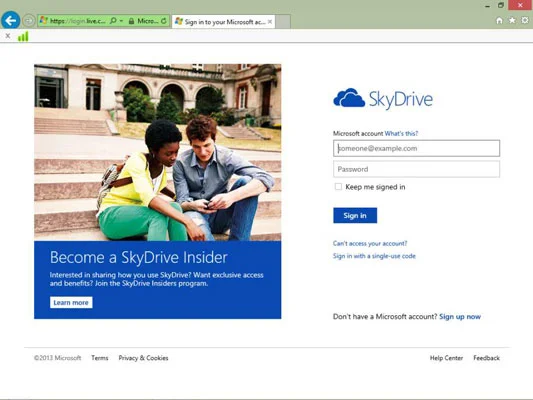This screenshot has height=400, width=533.
Task: Click the green signal bars icon
Action: pos(23,36)
